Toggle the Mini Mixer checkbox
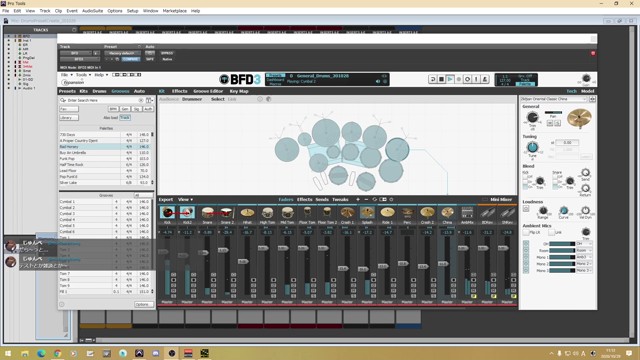 tap(485, 200)
